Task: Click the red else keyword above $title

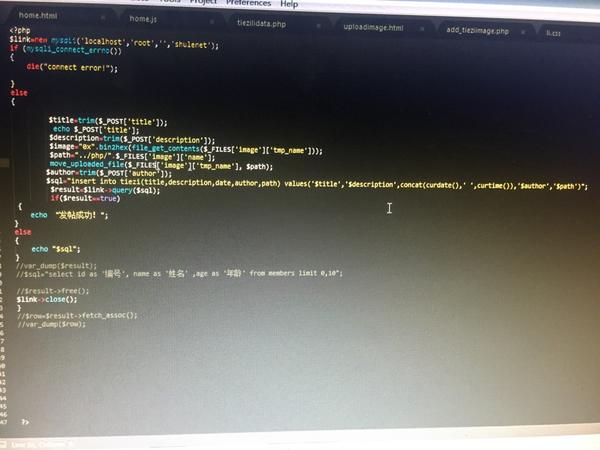Action: (19, 93)
